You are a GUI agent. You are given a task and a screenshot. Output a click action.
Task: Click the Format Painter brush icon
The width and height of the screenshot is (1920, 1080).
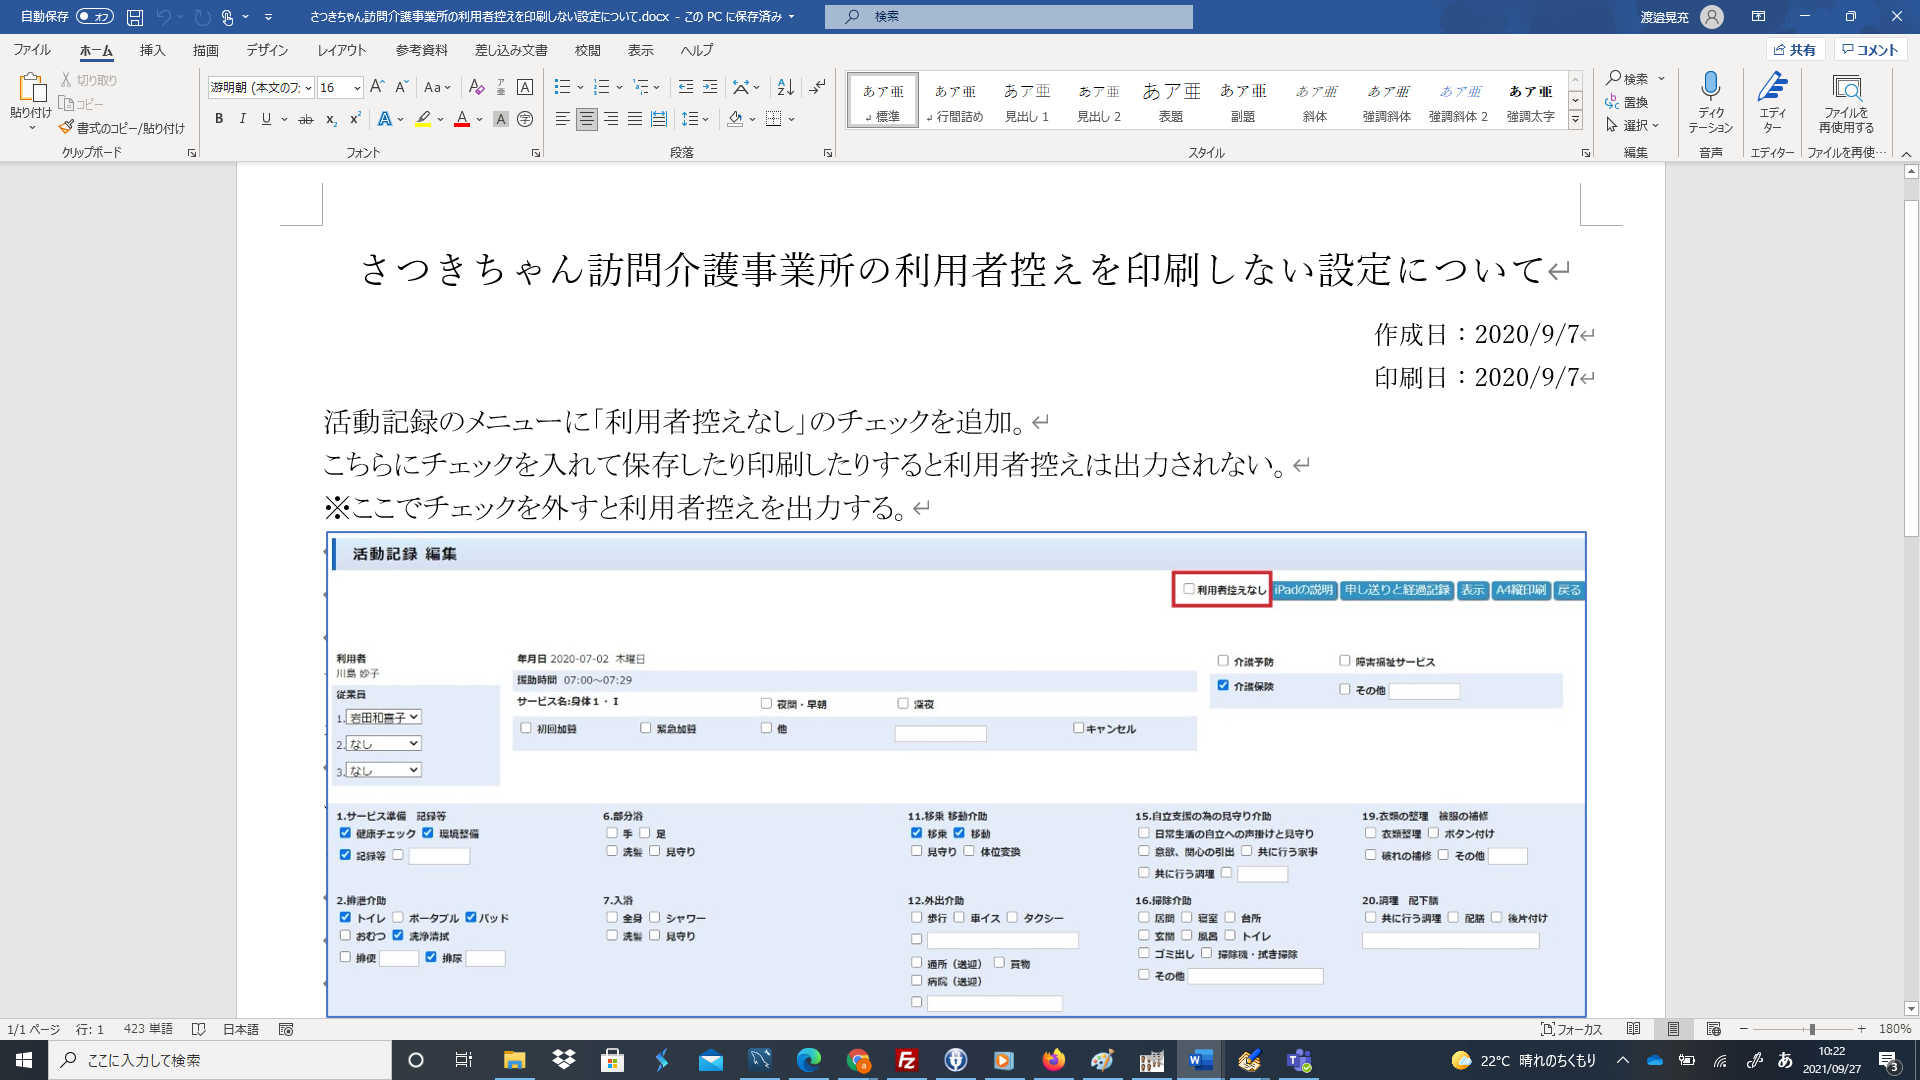pos(66,128)
